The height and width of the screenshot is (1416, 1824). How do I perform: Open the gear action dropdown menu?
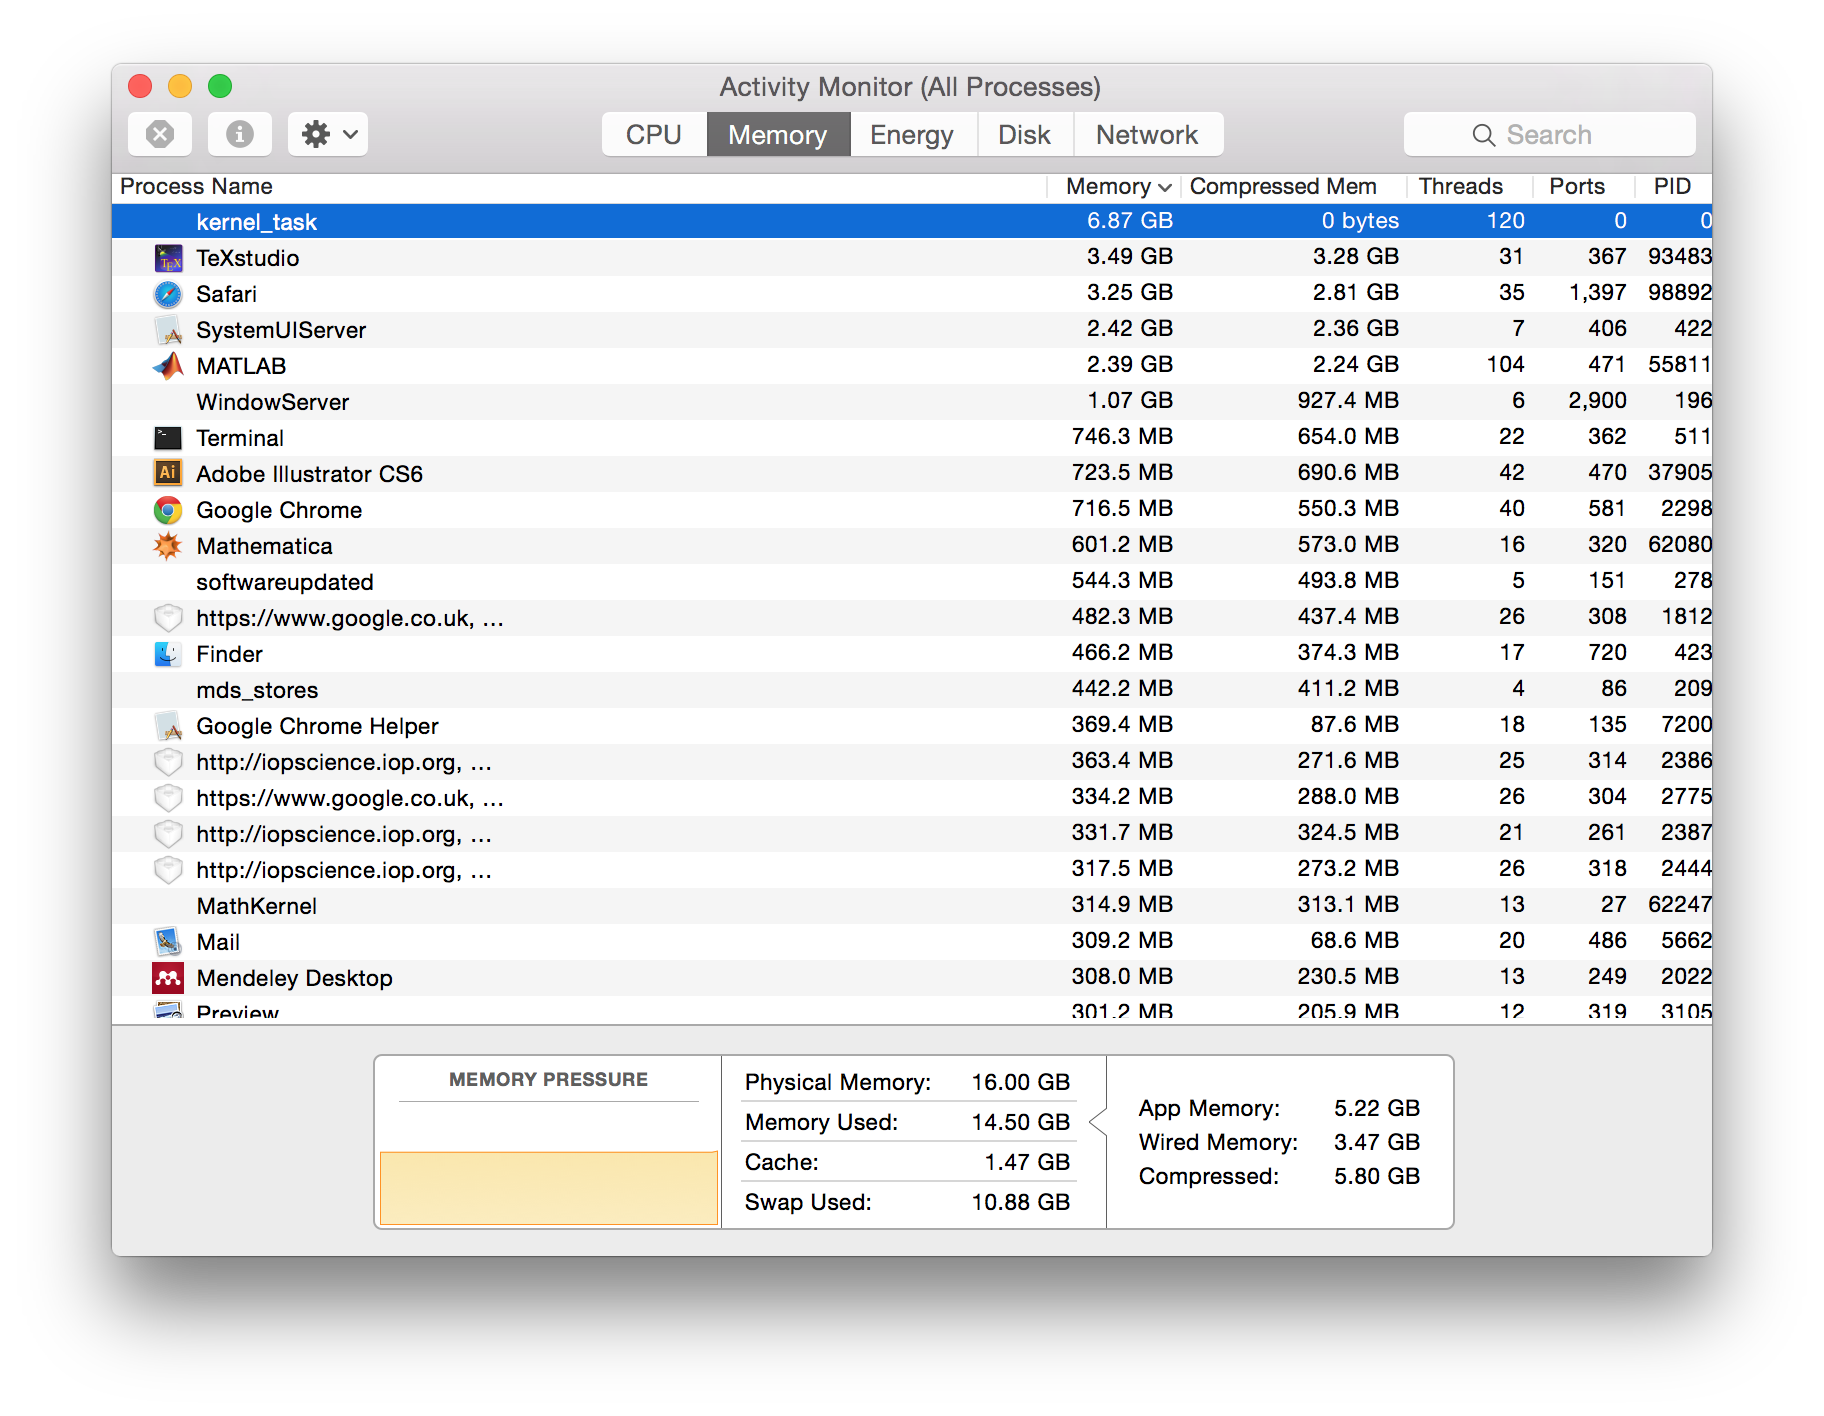click(x=328, y=134)
